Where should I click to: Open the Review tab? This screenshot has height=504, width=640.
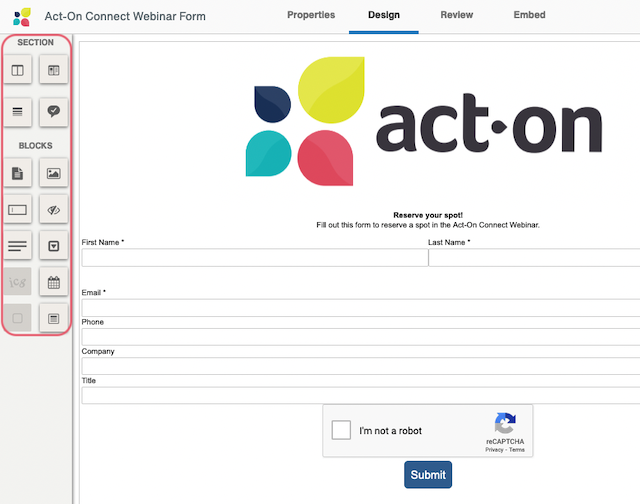tap(457, 15)
